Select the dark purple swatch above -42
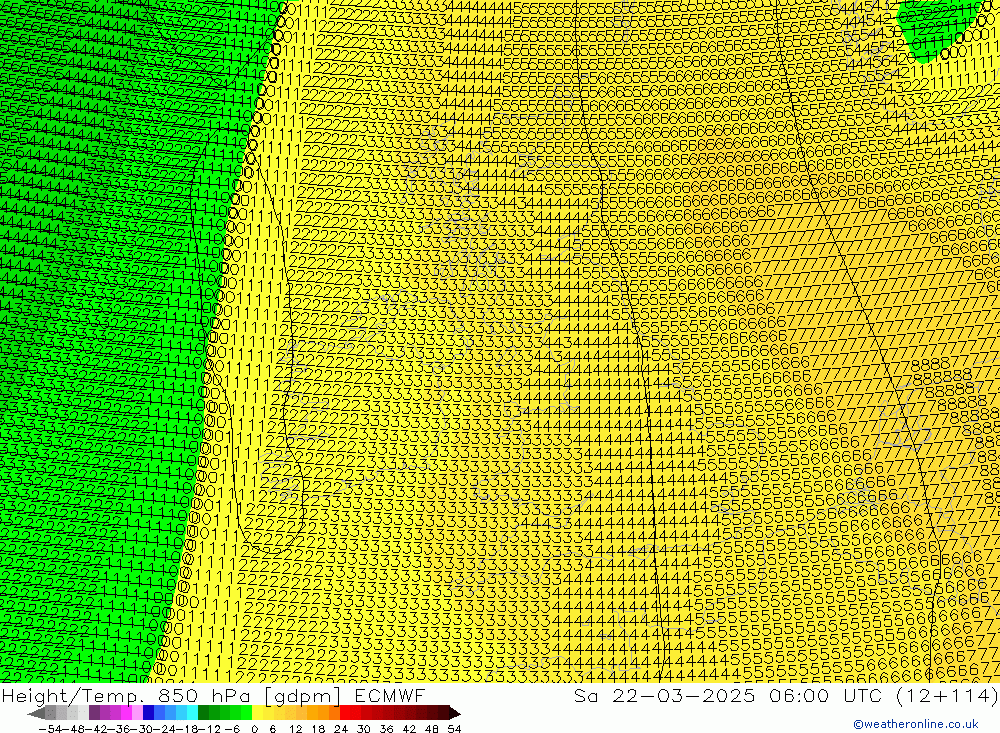This screenshot has height=733, width=1000. click(x=94, y=714)
